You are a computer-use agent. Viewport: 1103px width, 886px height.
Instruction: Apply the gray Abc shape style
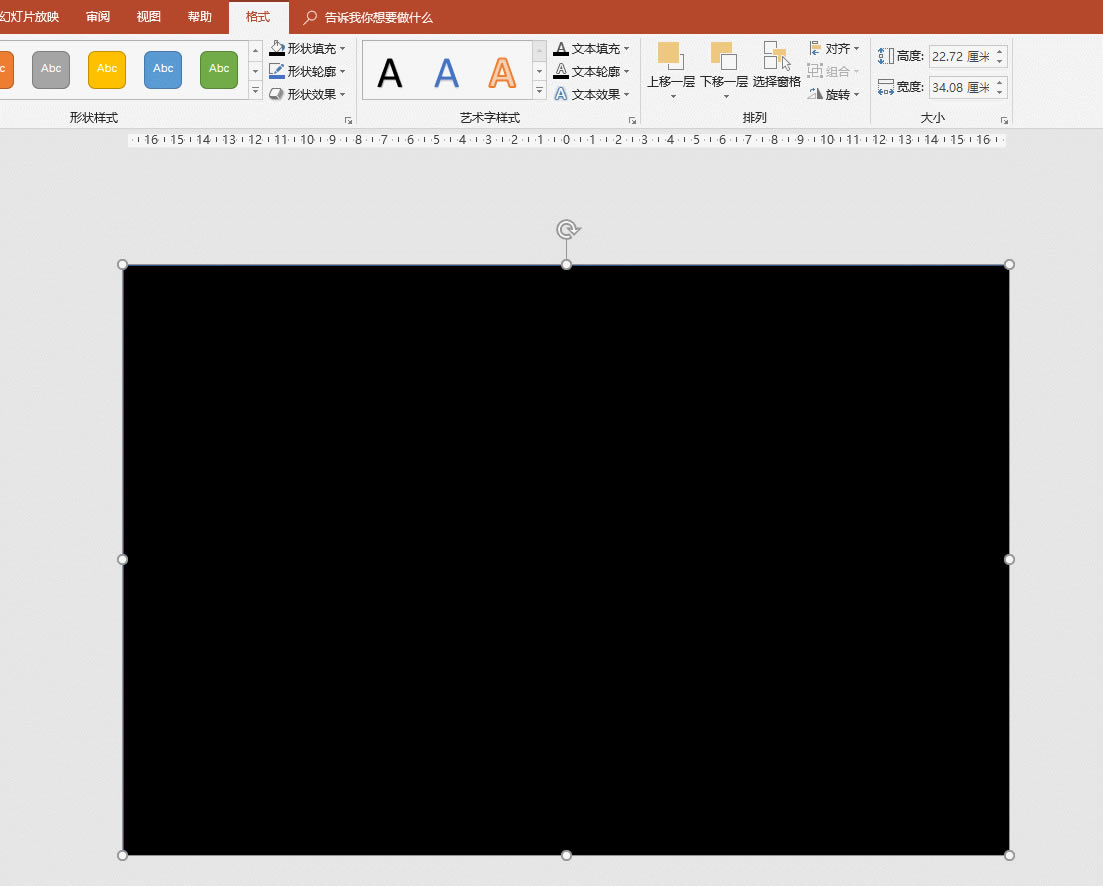click(x=51, y=69)
